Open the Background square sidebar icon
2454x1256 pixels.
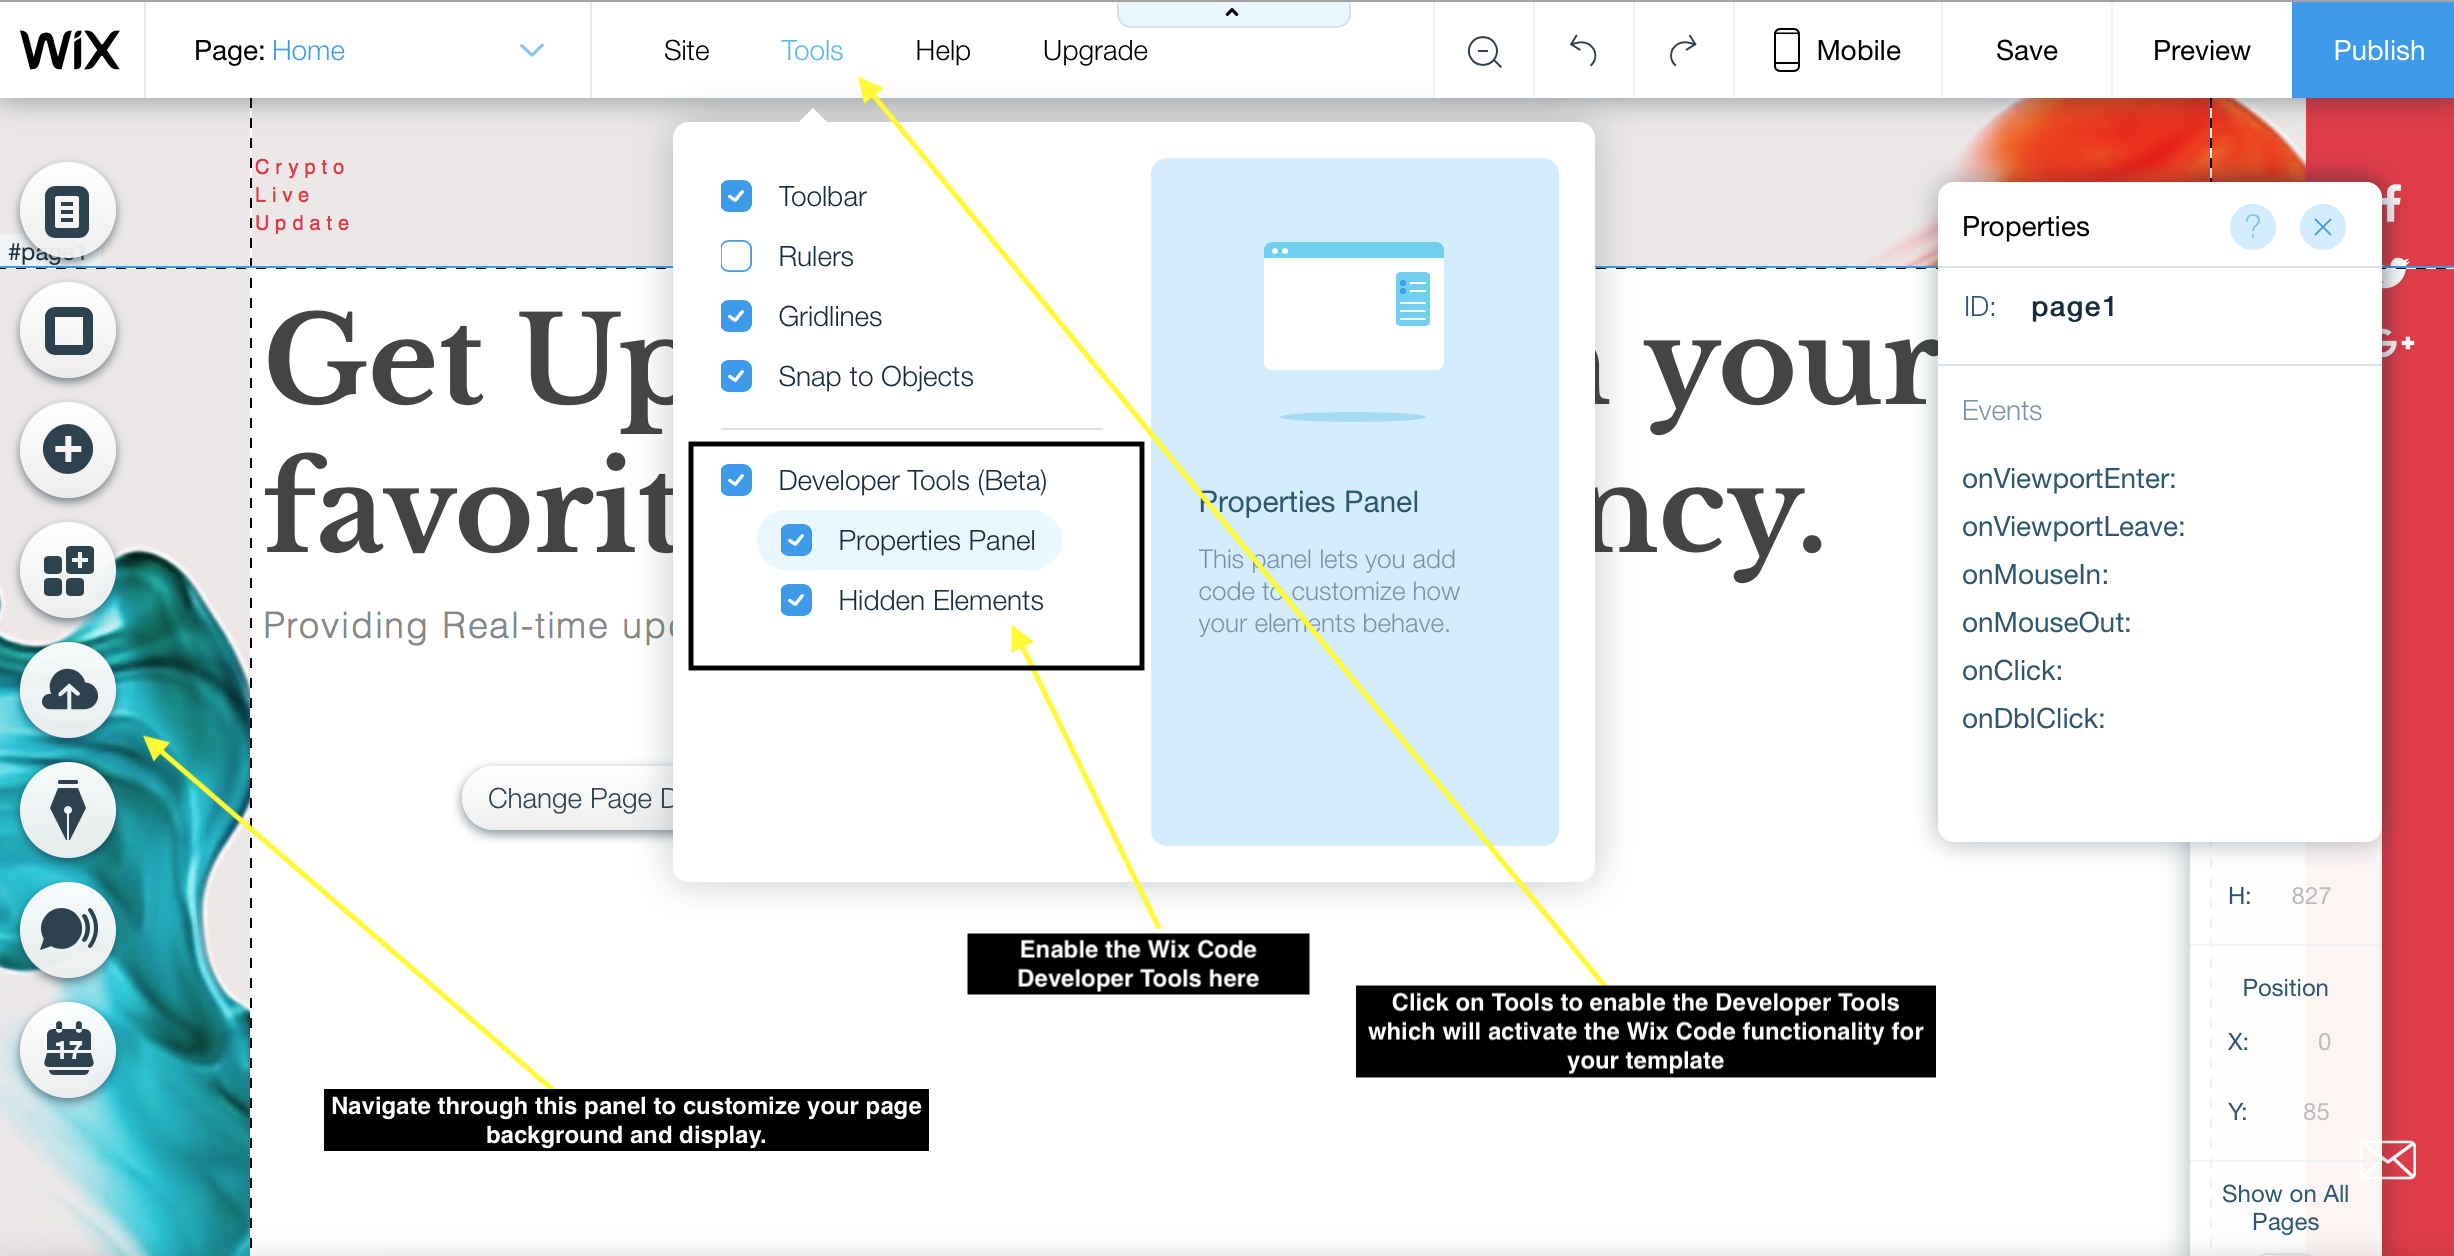68,331
